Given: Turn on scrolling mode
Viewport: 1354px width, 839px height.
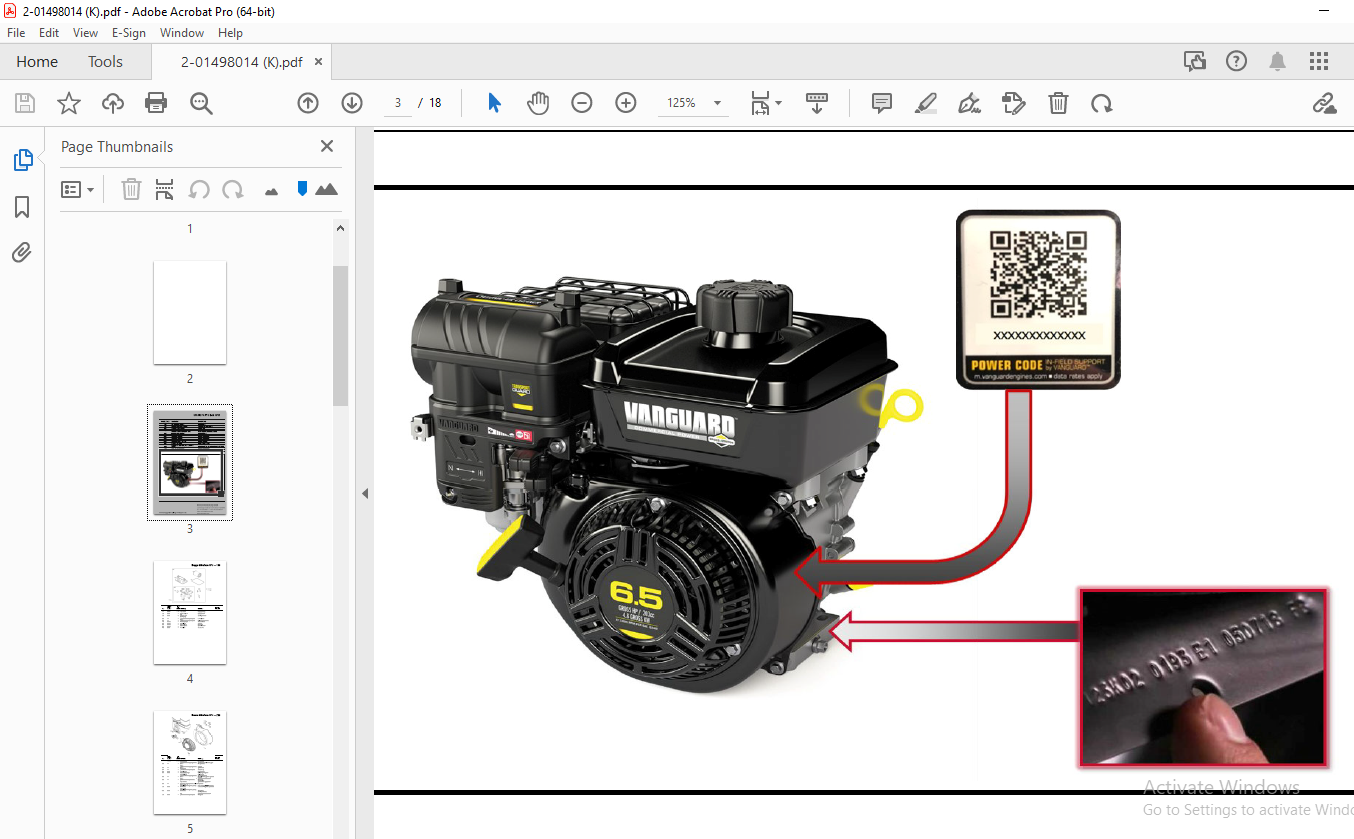Looking at the screenshot, I should 817,103.
